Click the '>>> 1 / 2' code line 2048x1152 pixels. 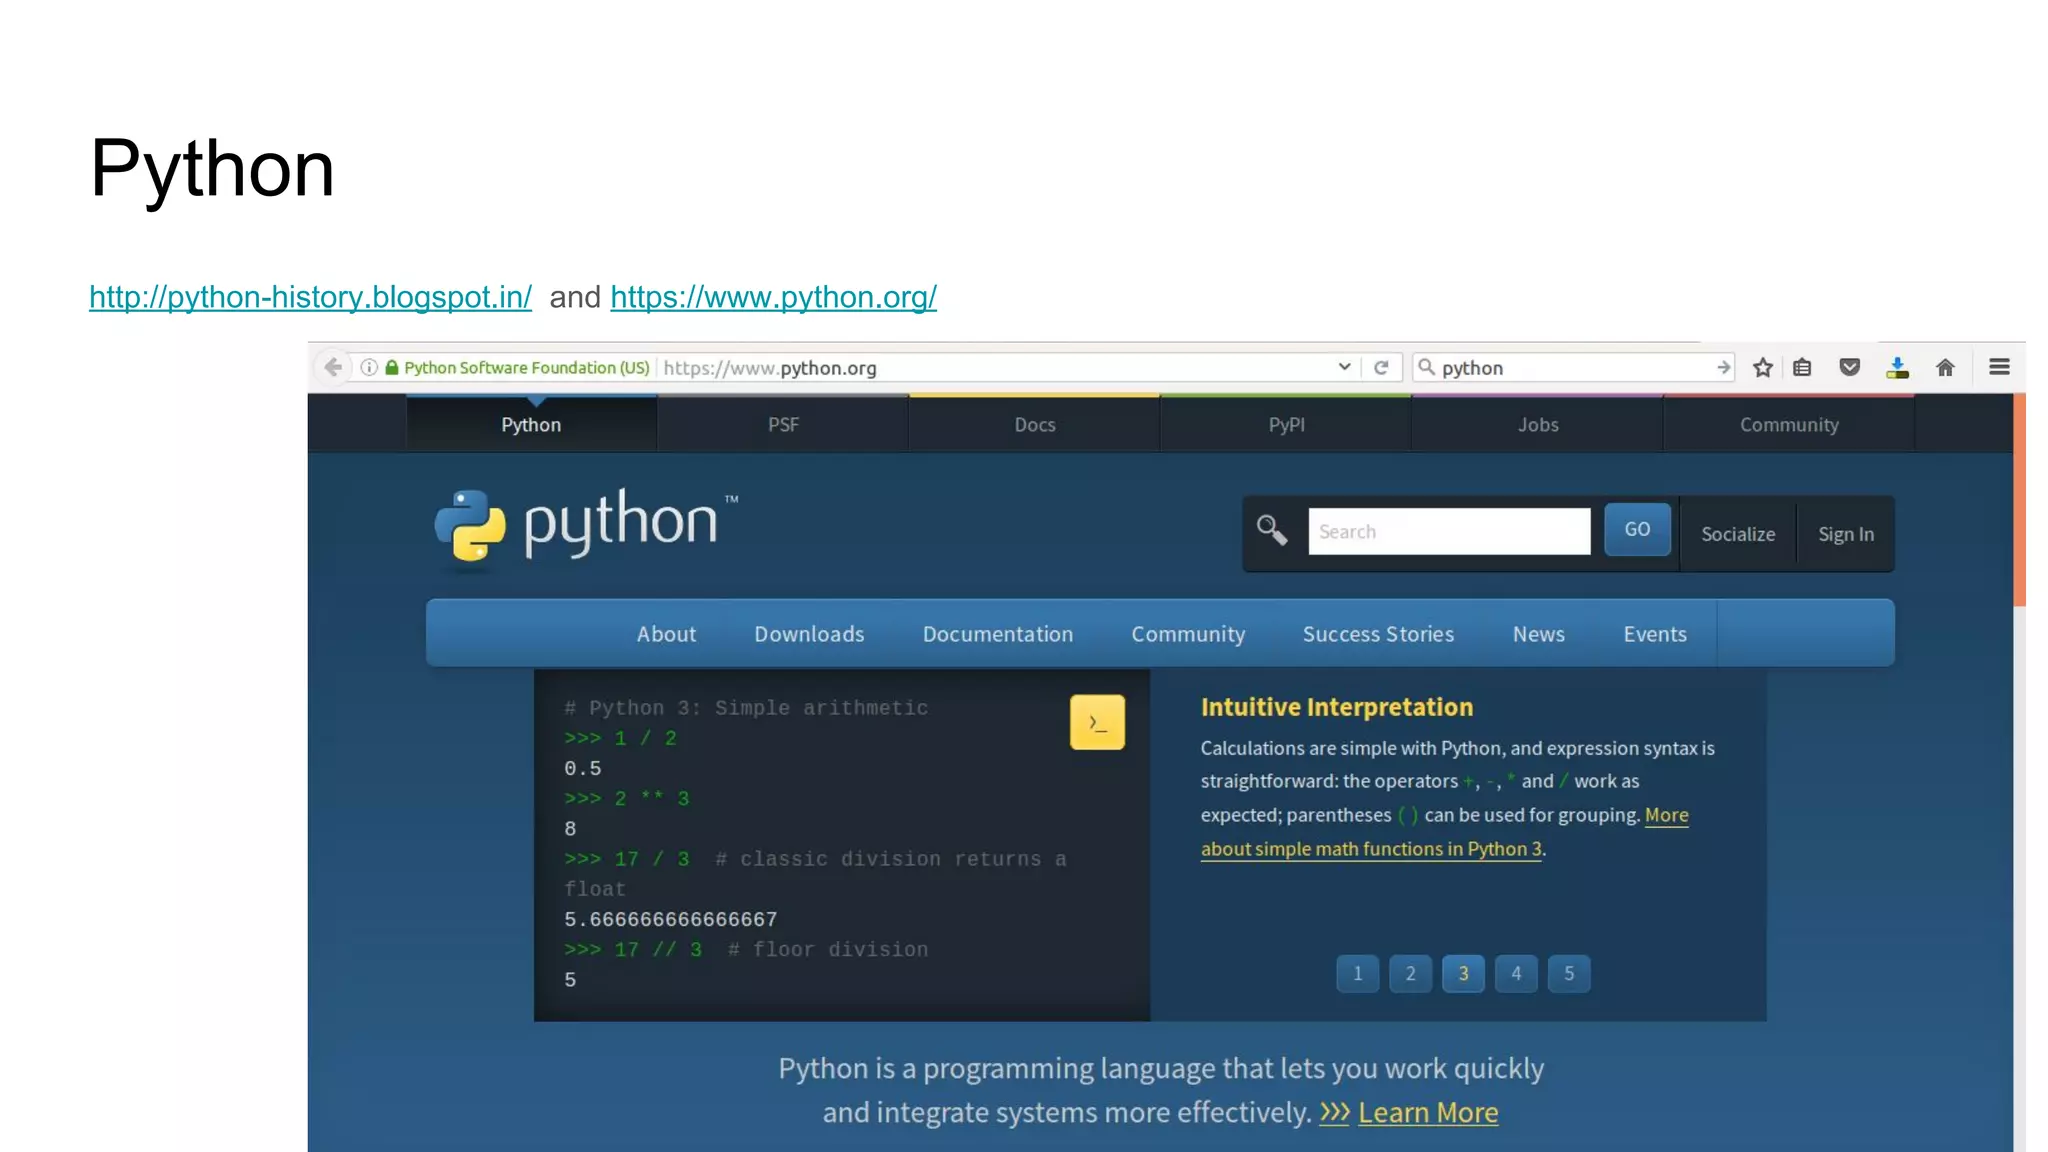(x=621, y=738)
